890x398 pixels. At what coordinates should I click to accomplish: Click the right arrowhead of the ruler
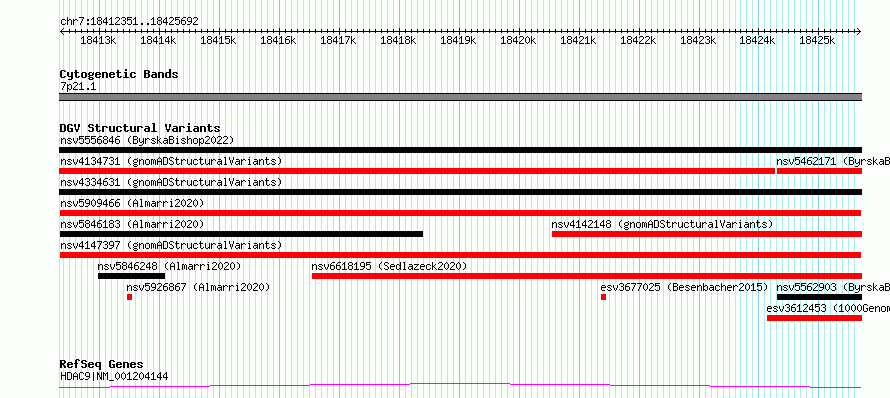859,32
